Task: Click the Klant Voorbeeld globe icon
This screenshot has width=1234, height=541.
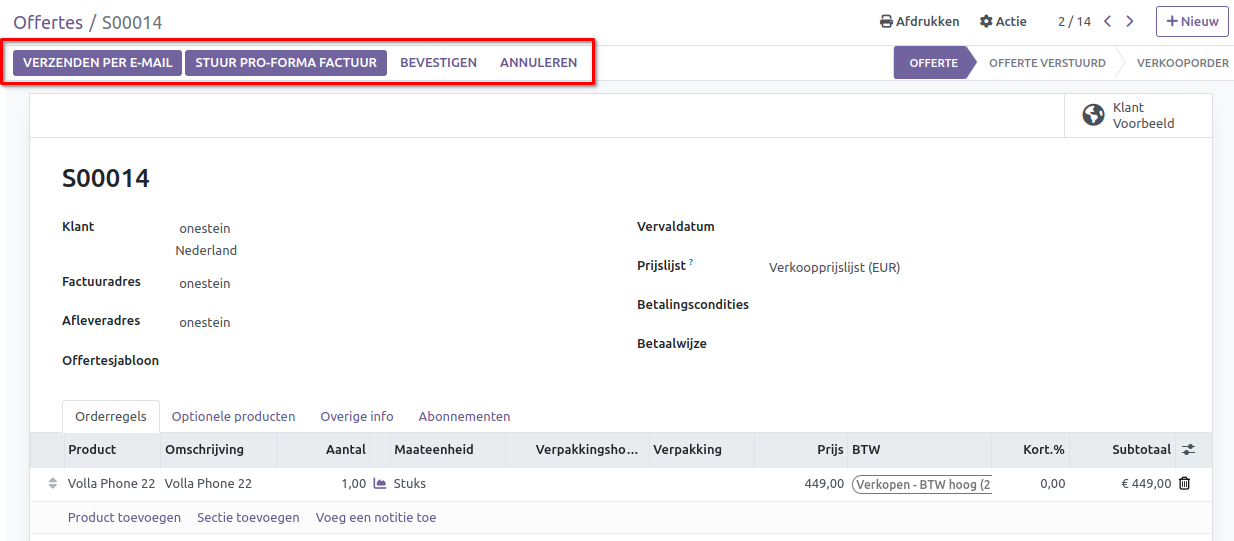Action: 1093,116
